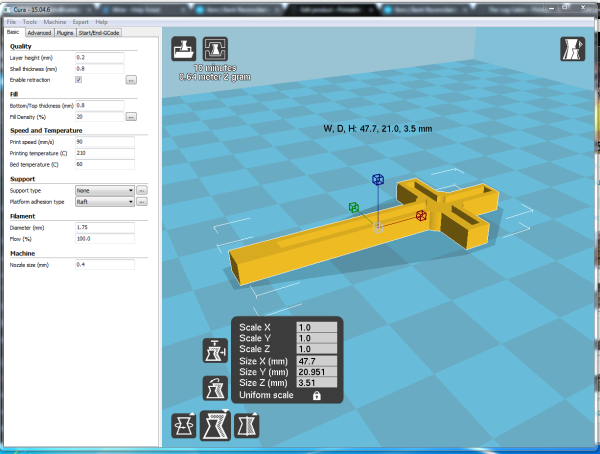Select the Scale tool icon
The image size is (600, 454).
point(215,425)
